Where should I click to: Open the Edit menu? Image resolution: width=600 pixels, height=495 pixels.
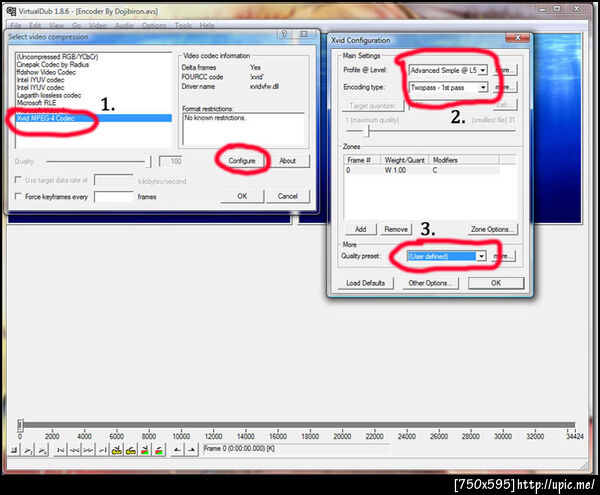coord(35,25)
